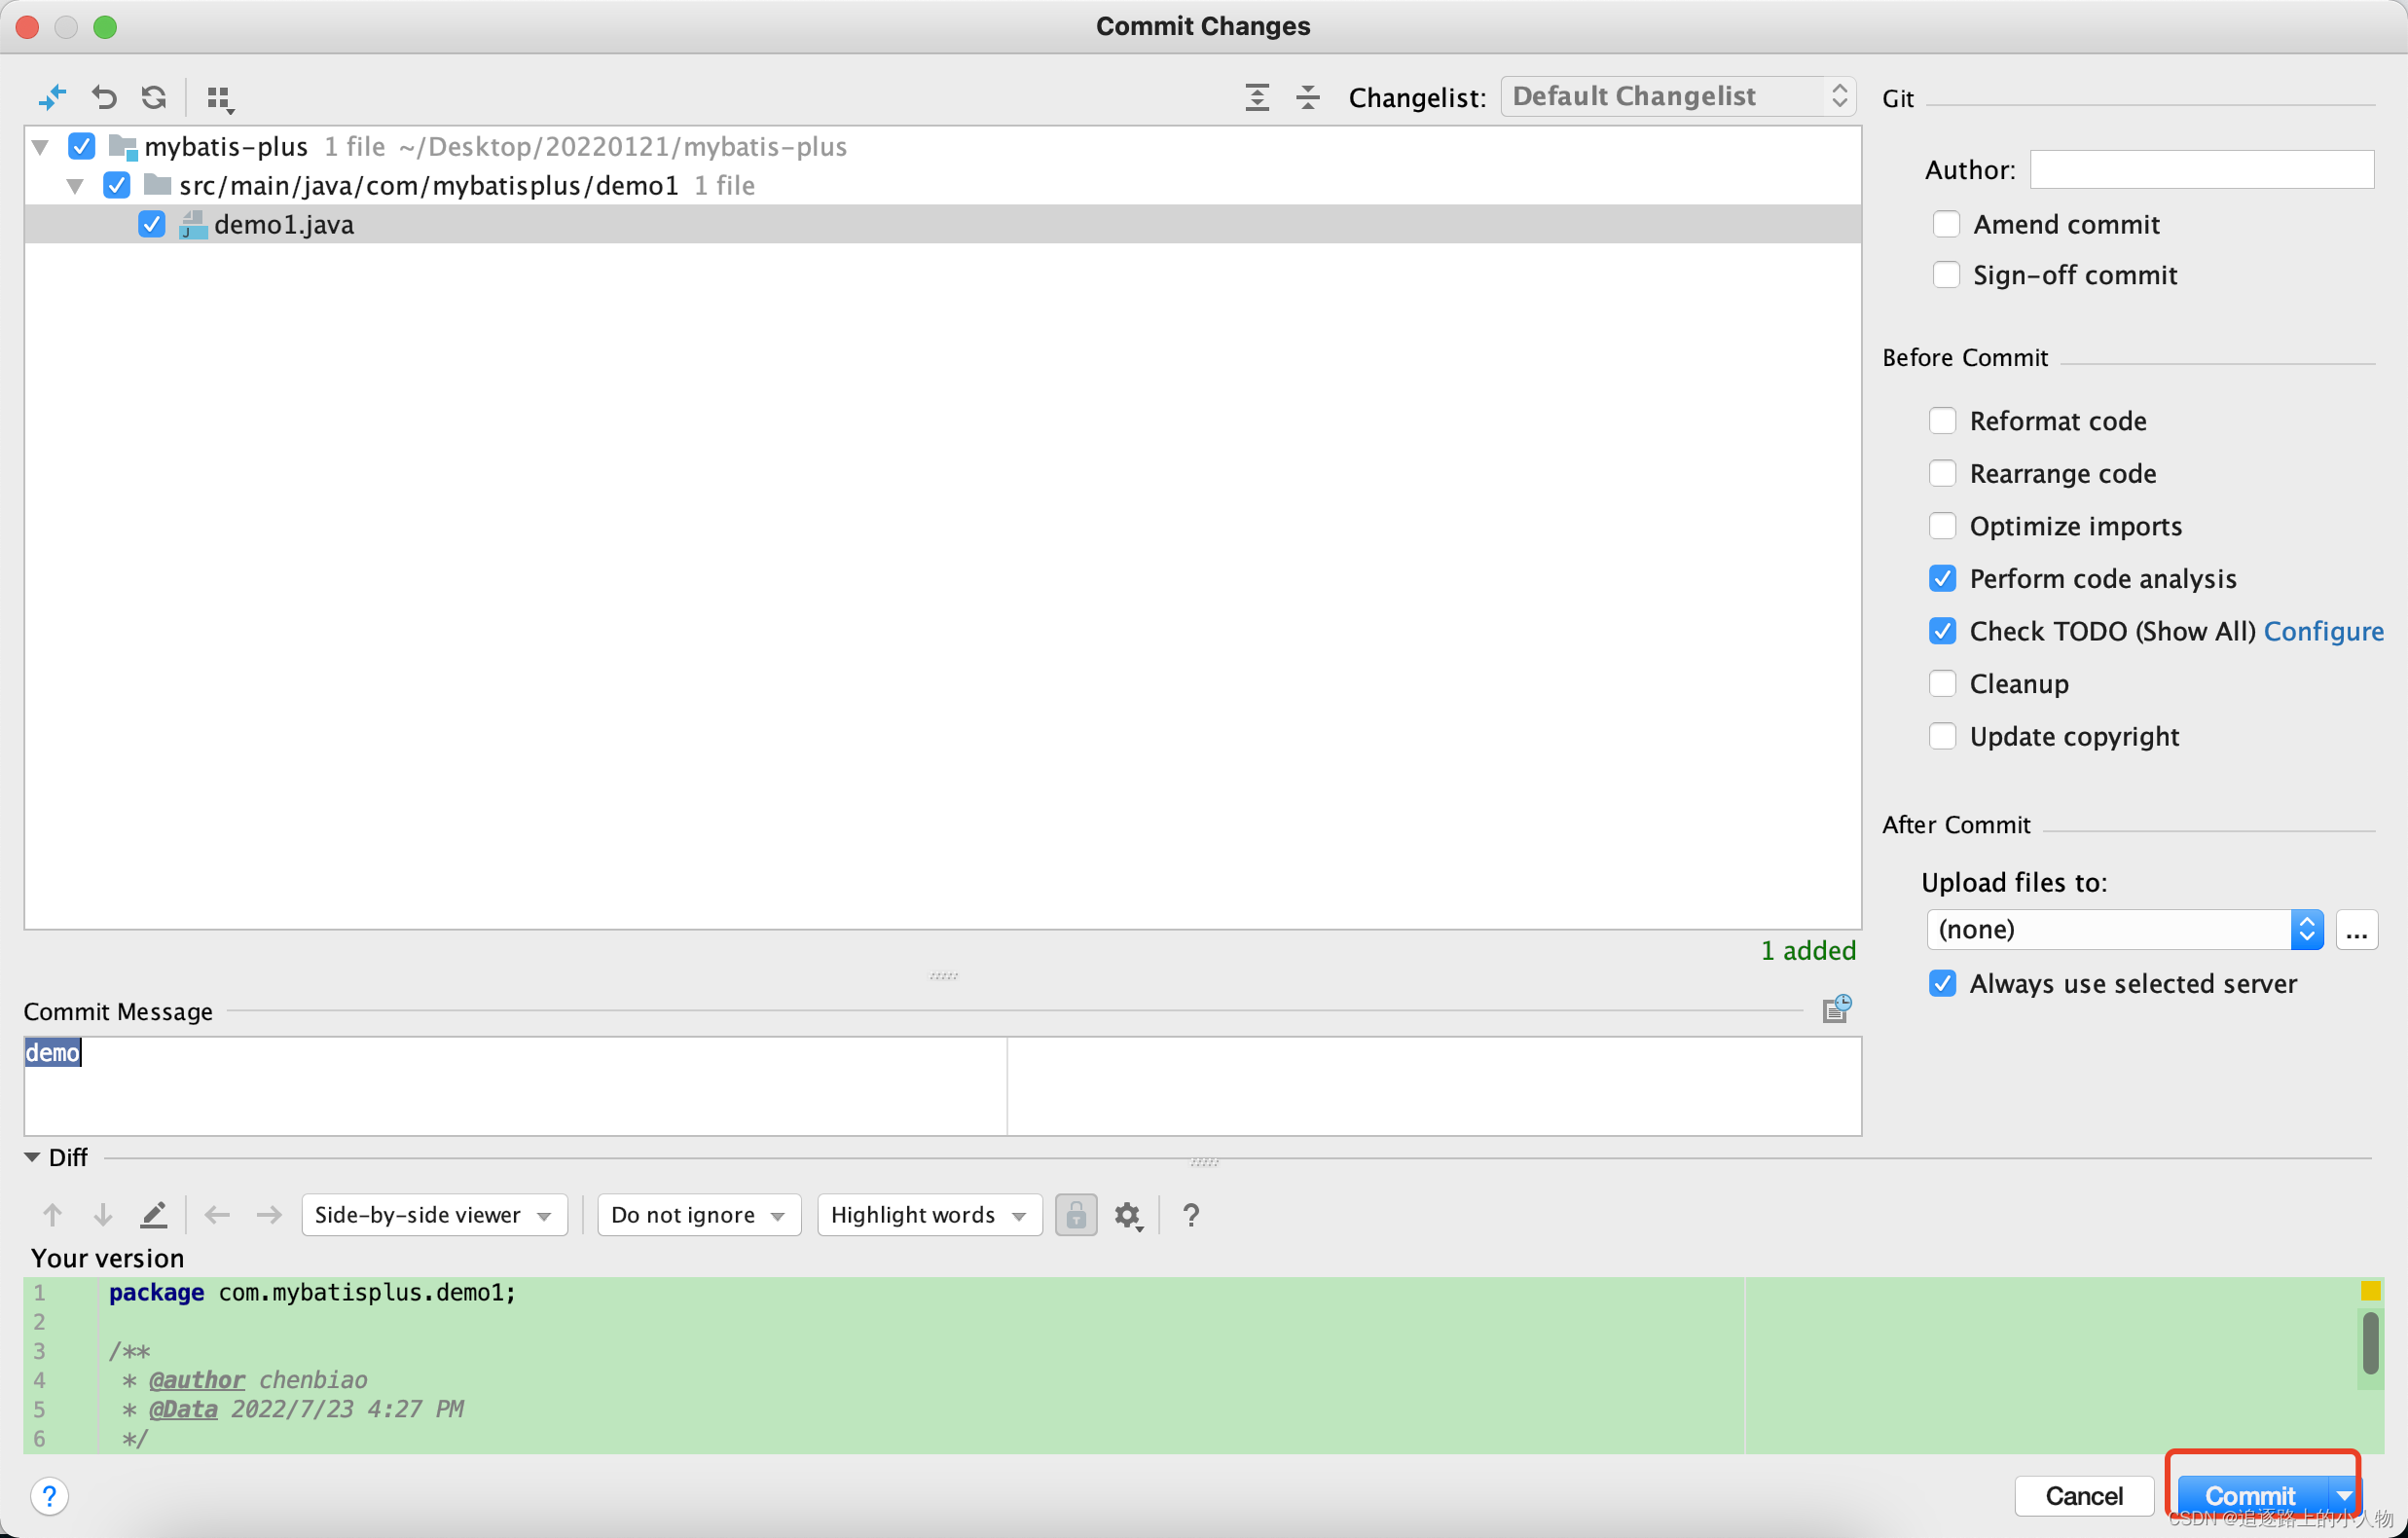Click the Expand All icon

[x=1257, y=97]
